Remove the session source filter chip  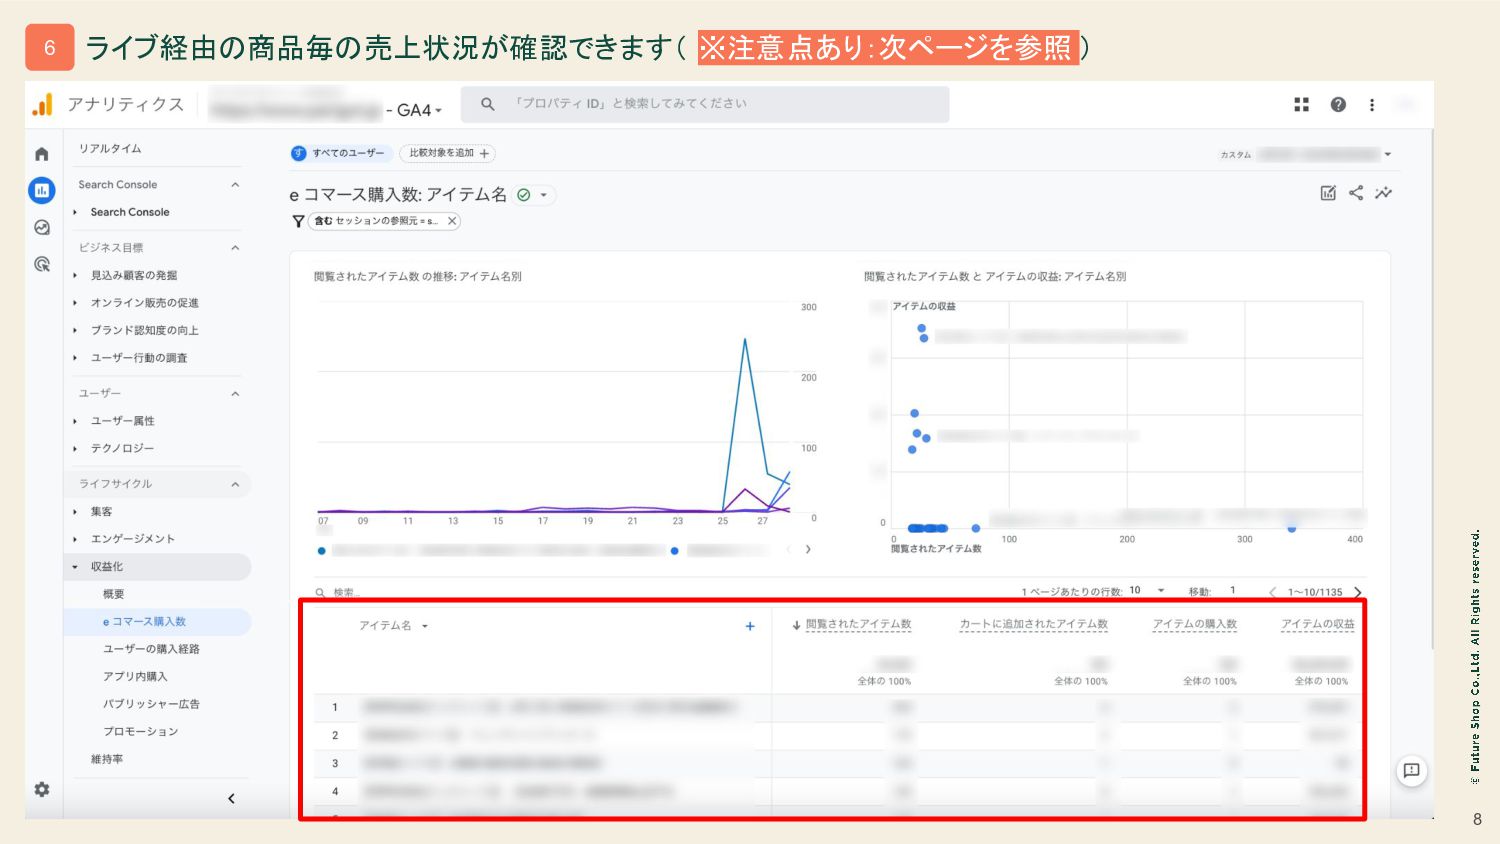(x=452, y=221)
